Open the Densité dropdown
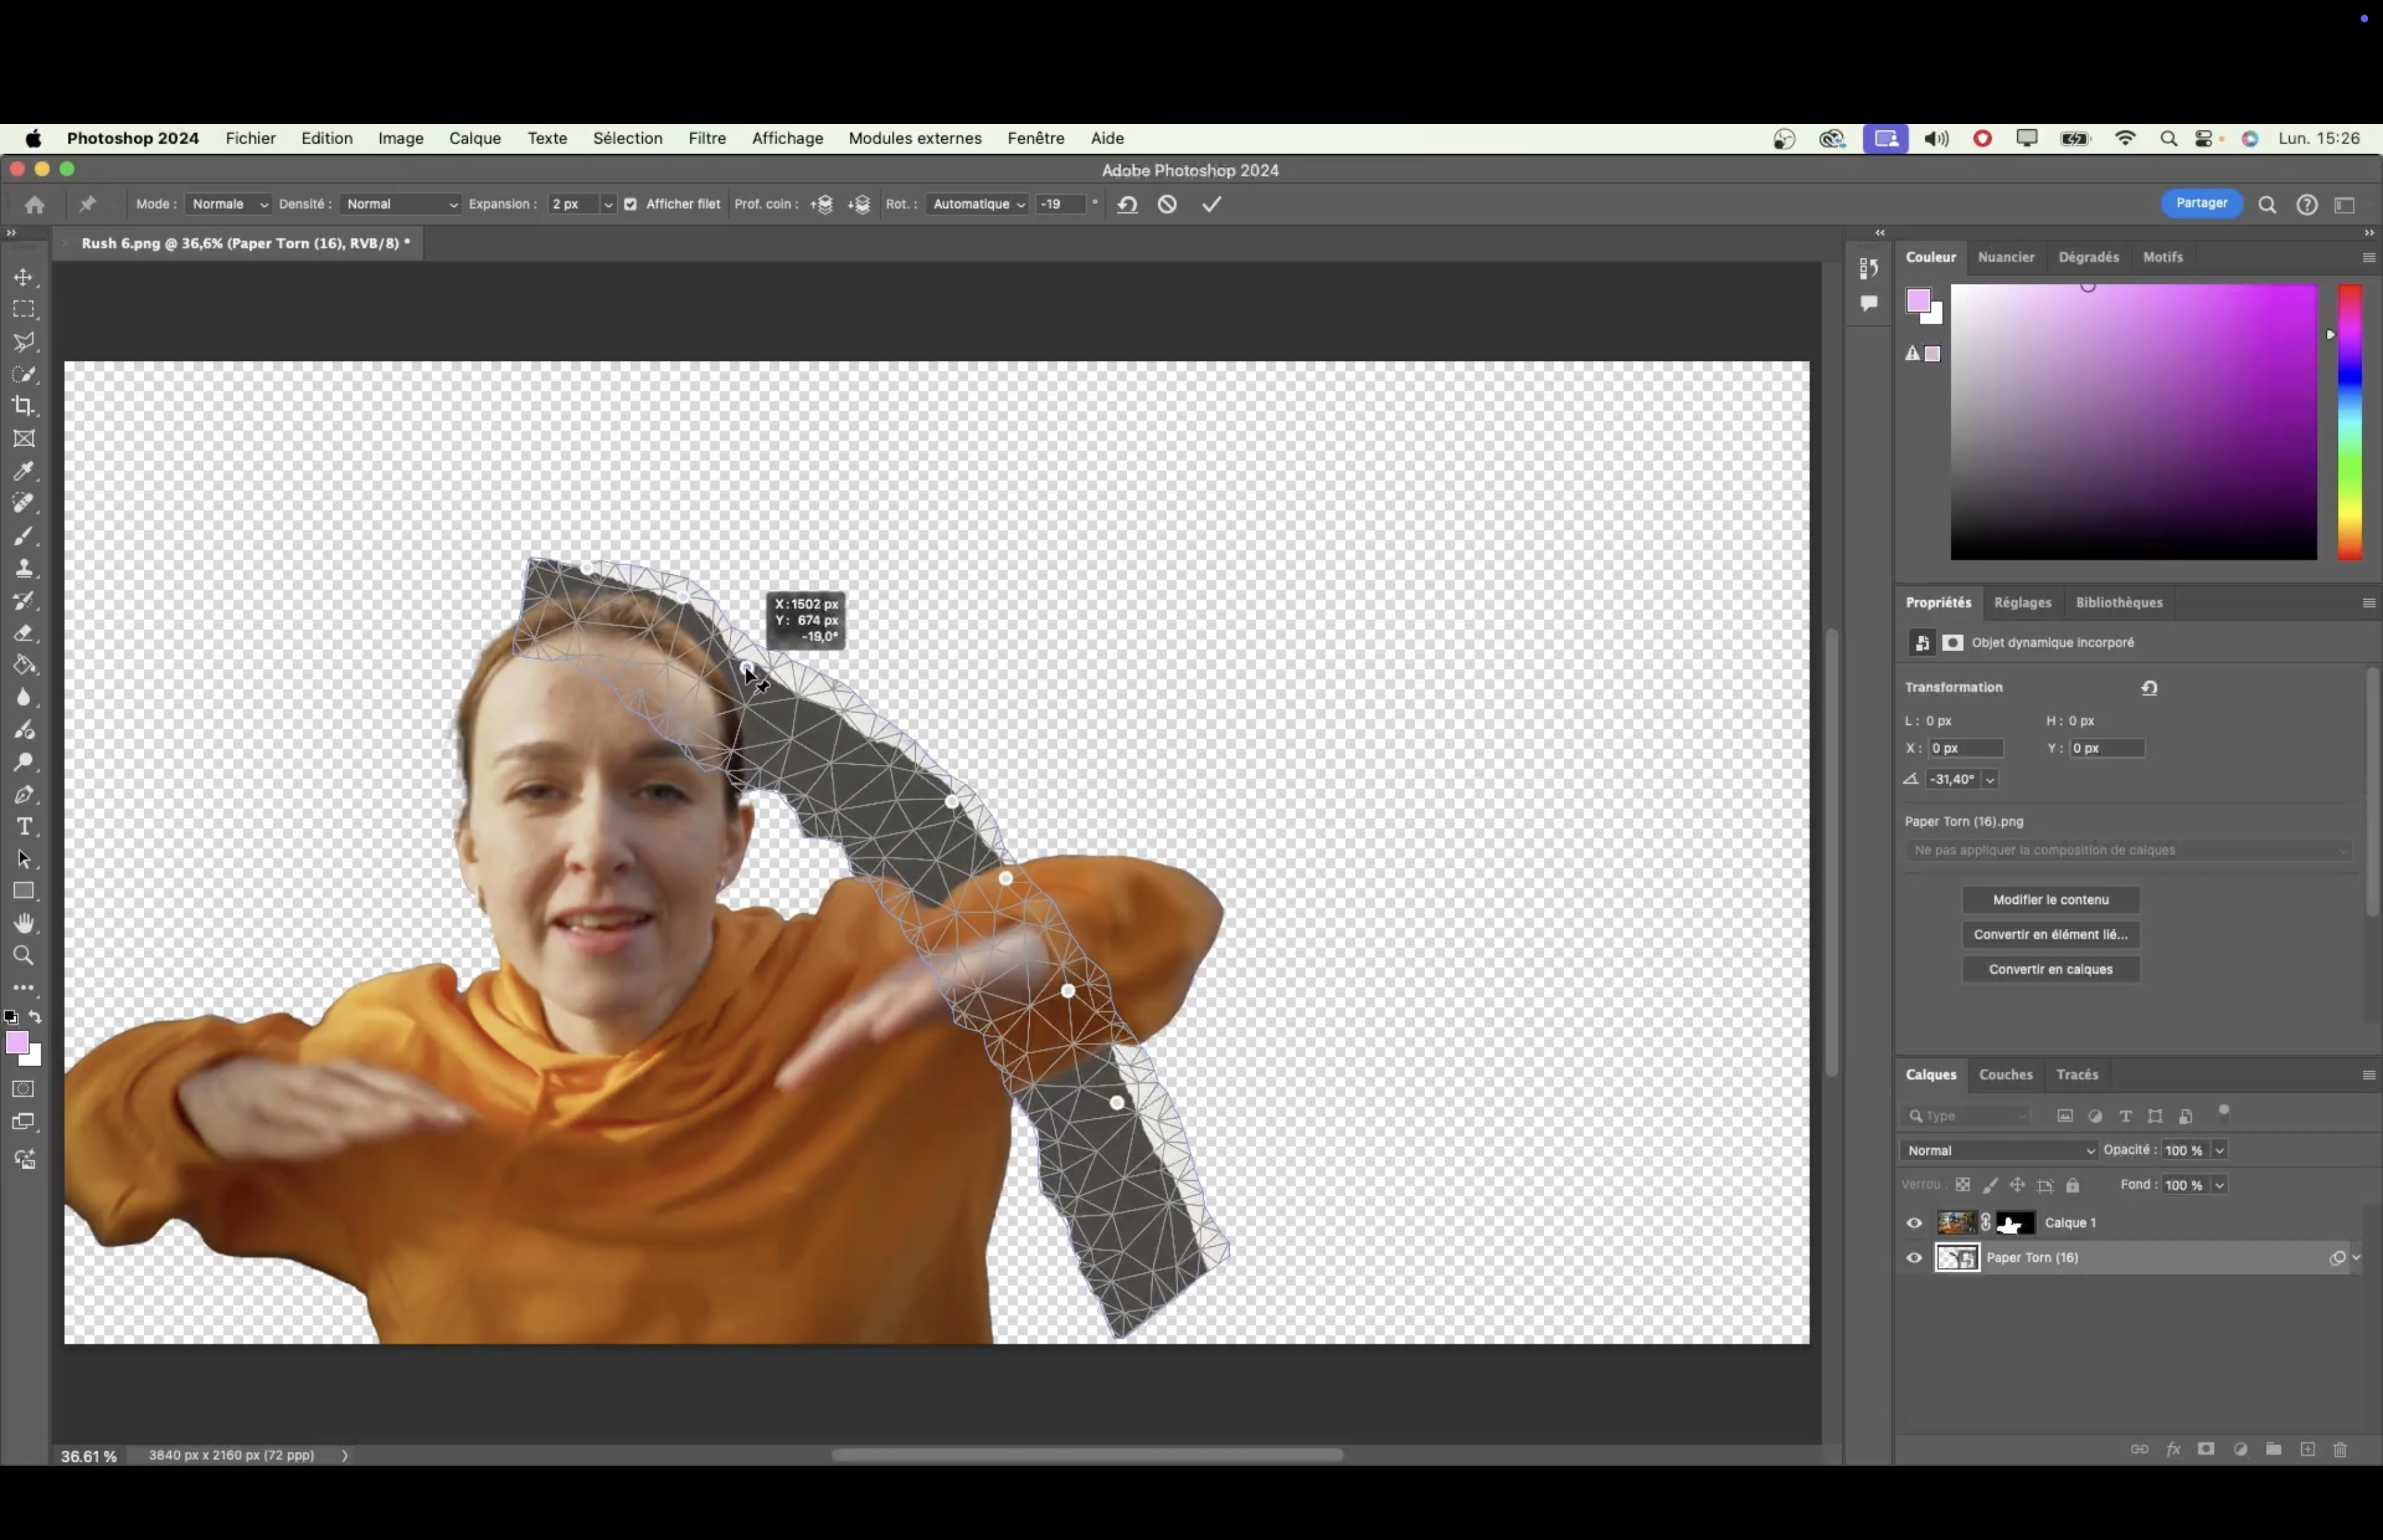 [400, 204]
